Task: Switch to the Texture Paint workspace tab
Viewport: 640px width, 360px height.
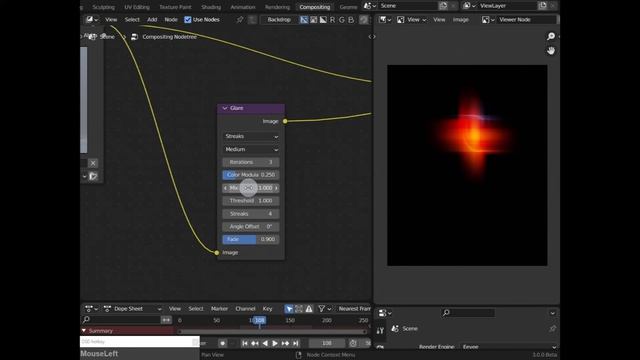Action: pos(175,7)
